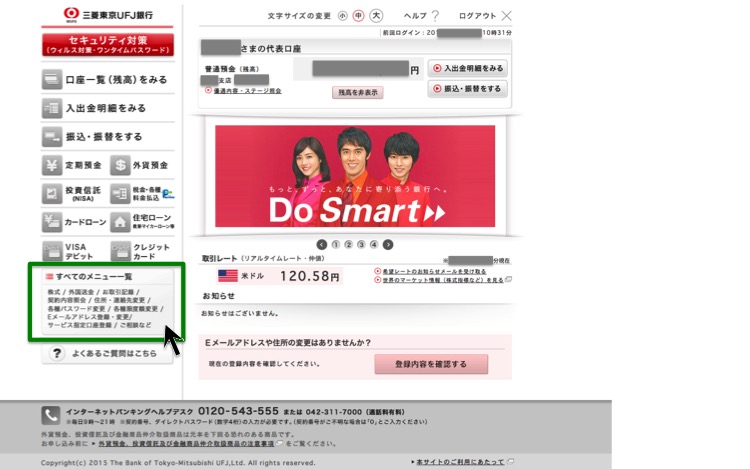Image resolution: width=750 pixels, height=469 pixels.
Task: Open 優遇内容・ステージ照会 link
Action: point(247,91)
